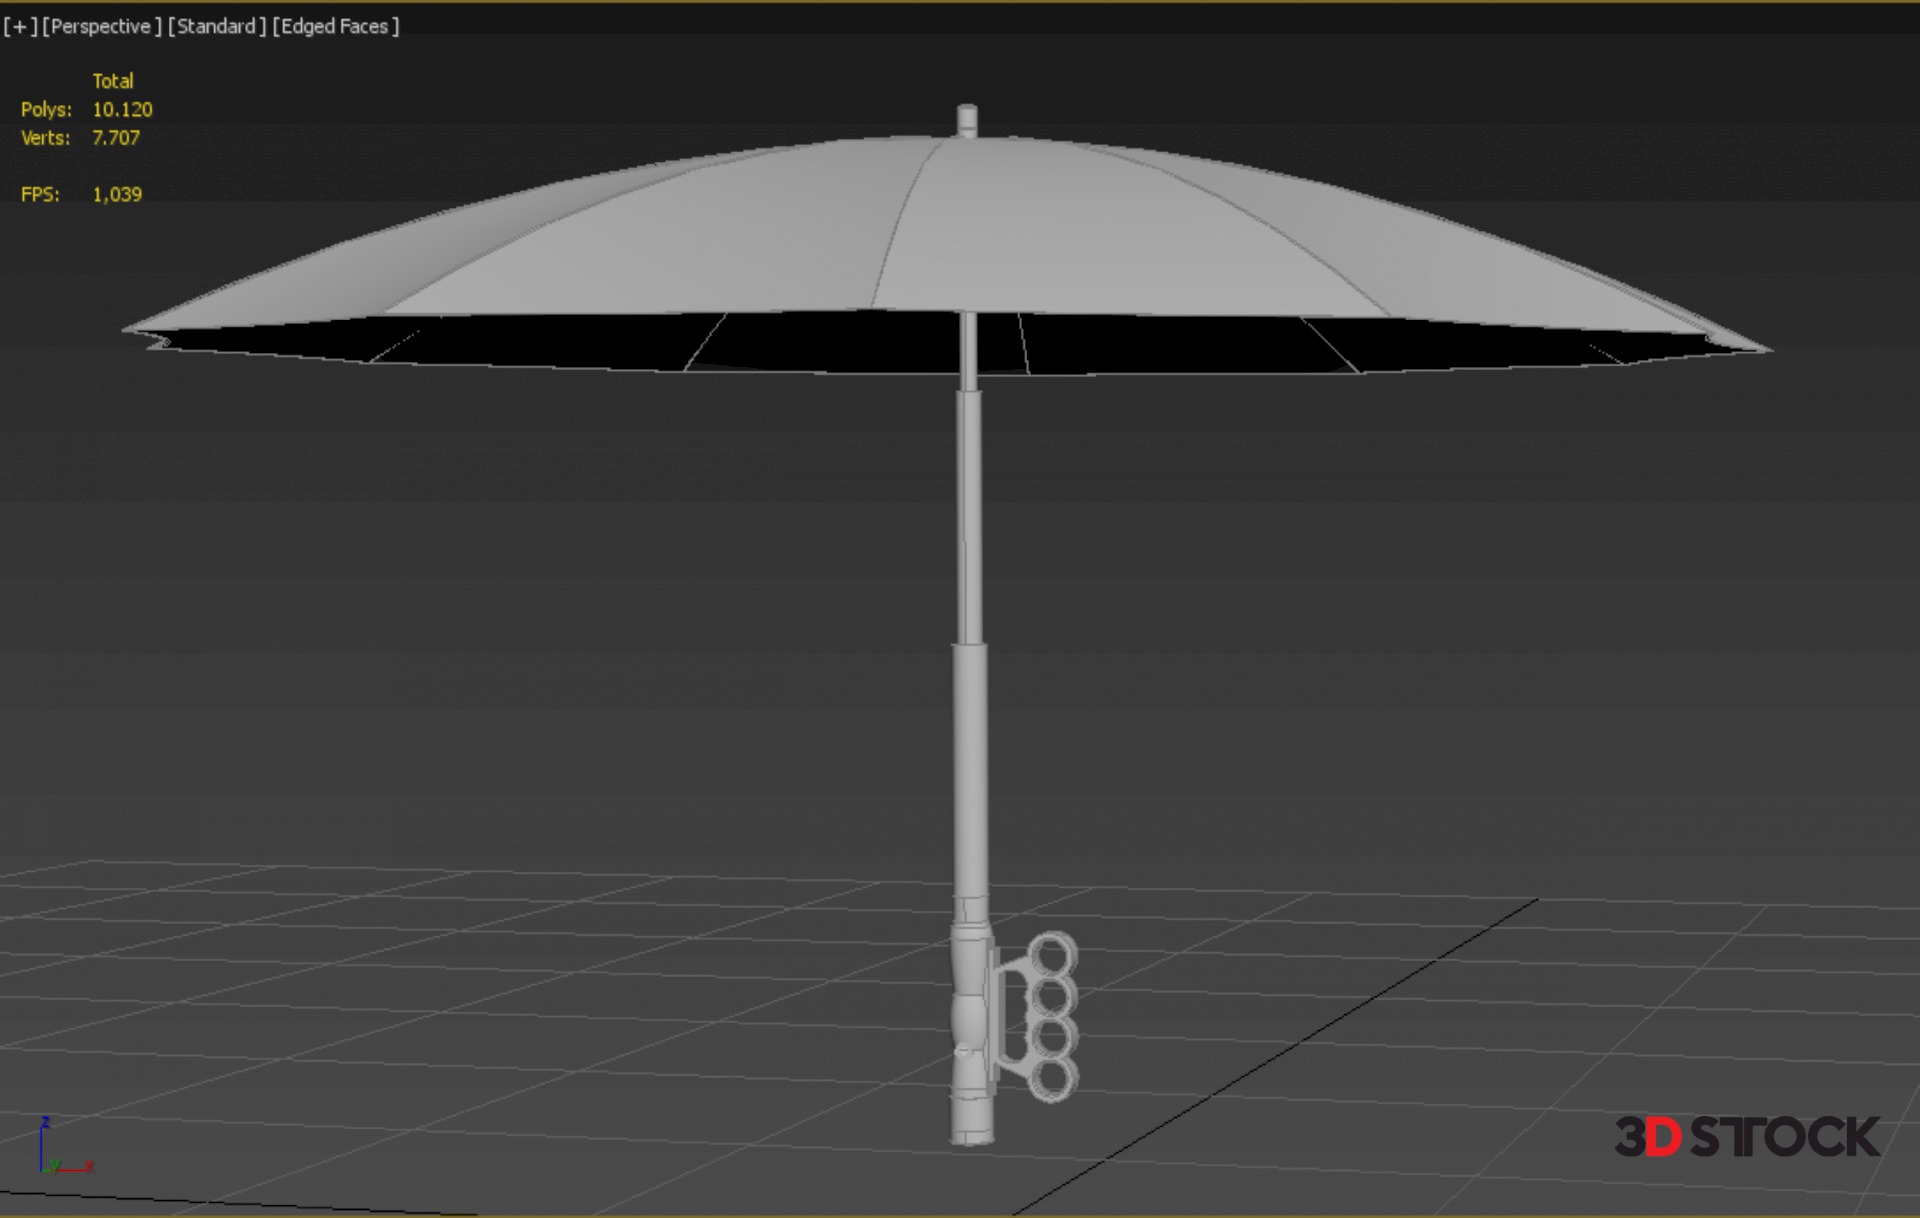
Task: Open the Standard shading quality menu
Action: click(x=216, y=26)
